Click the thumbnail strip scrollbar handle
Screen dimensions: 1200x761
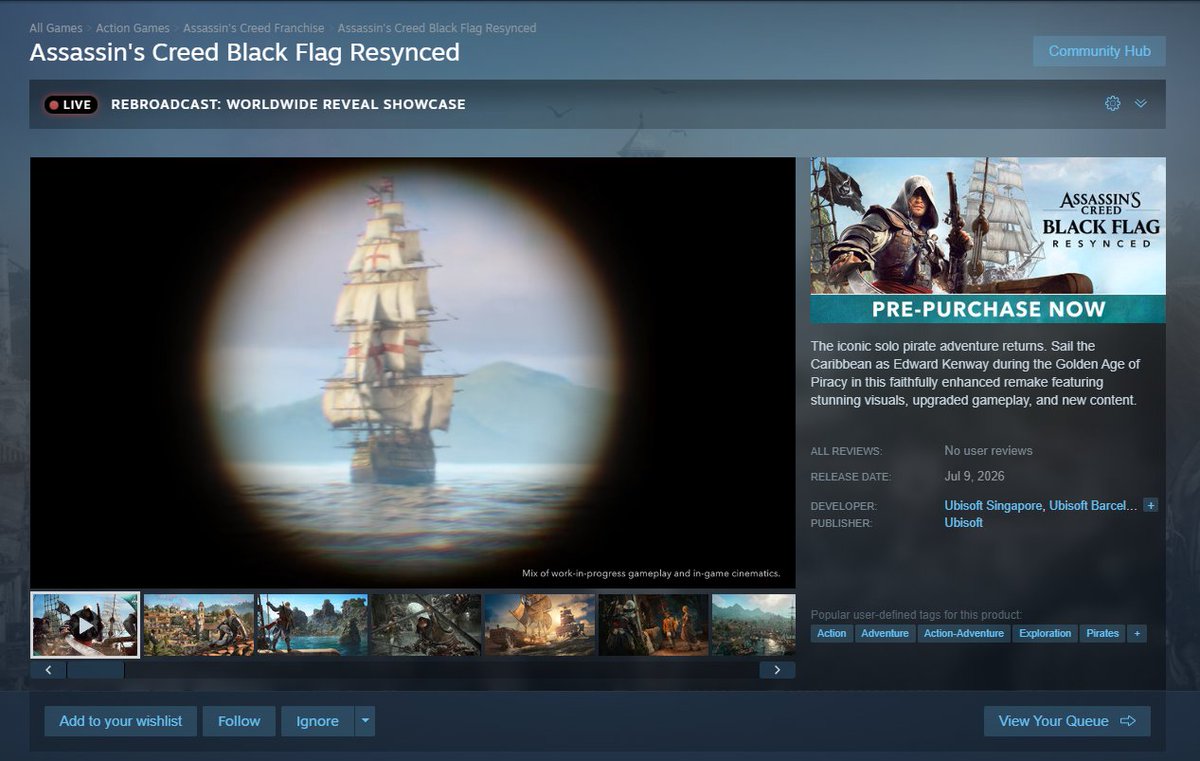point(95,670)
